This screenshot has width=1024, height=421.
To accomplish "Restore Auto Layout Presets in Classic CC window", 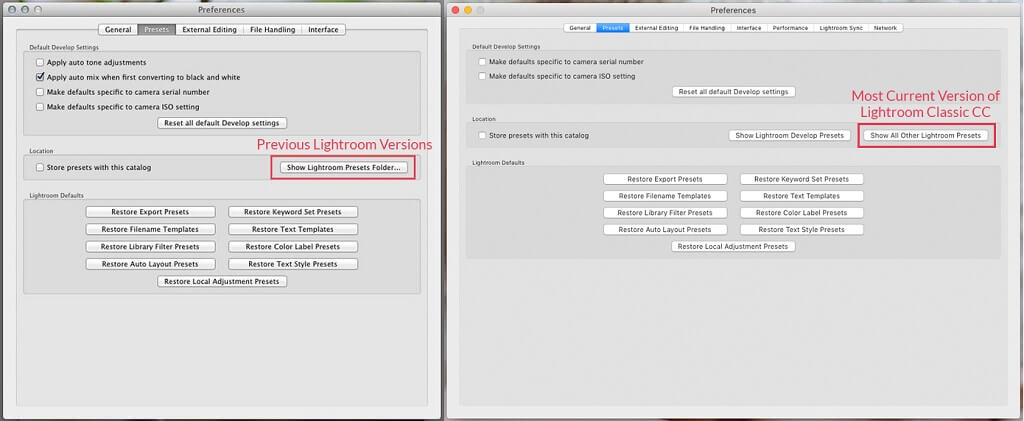I will (x=665, y=230).
